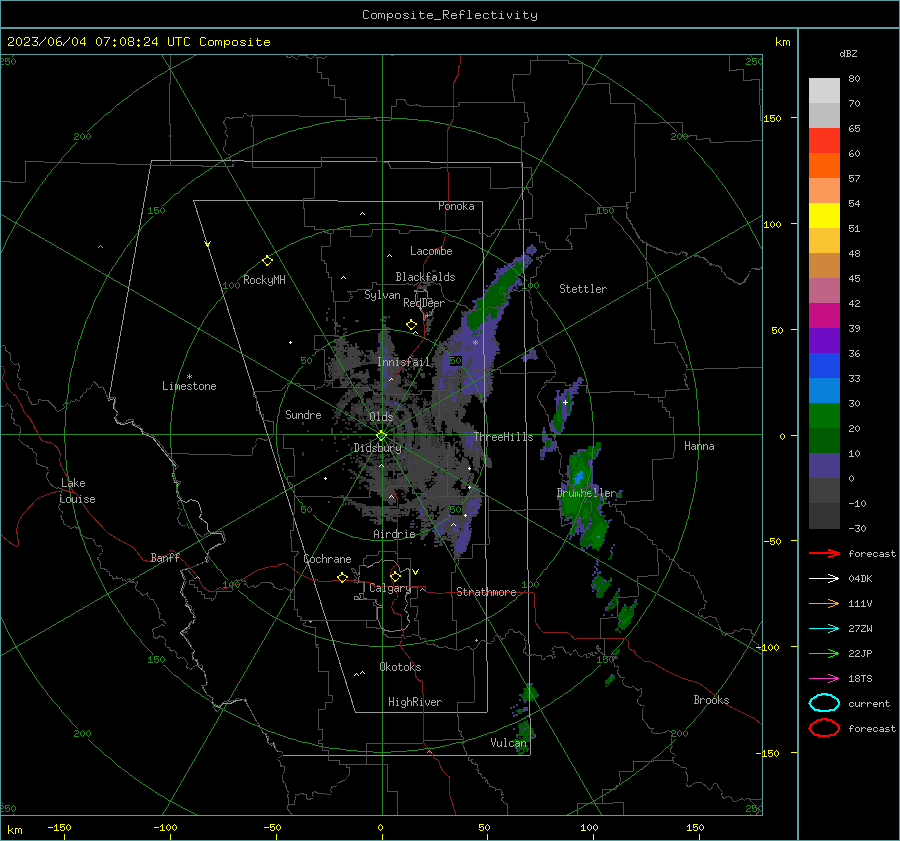Click the Stettler city label
The height and width of the screenshot is (841, 900).
[x=583, y=289]
